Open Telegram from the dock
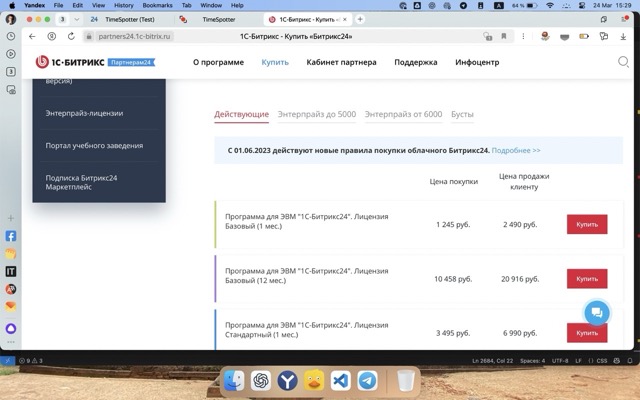This screenshot has width=640, height=400. (367, 381)
